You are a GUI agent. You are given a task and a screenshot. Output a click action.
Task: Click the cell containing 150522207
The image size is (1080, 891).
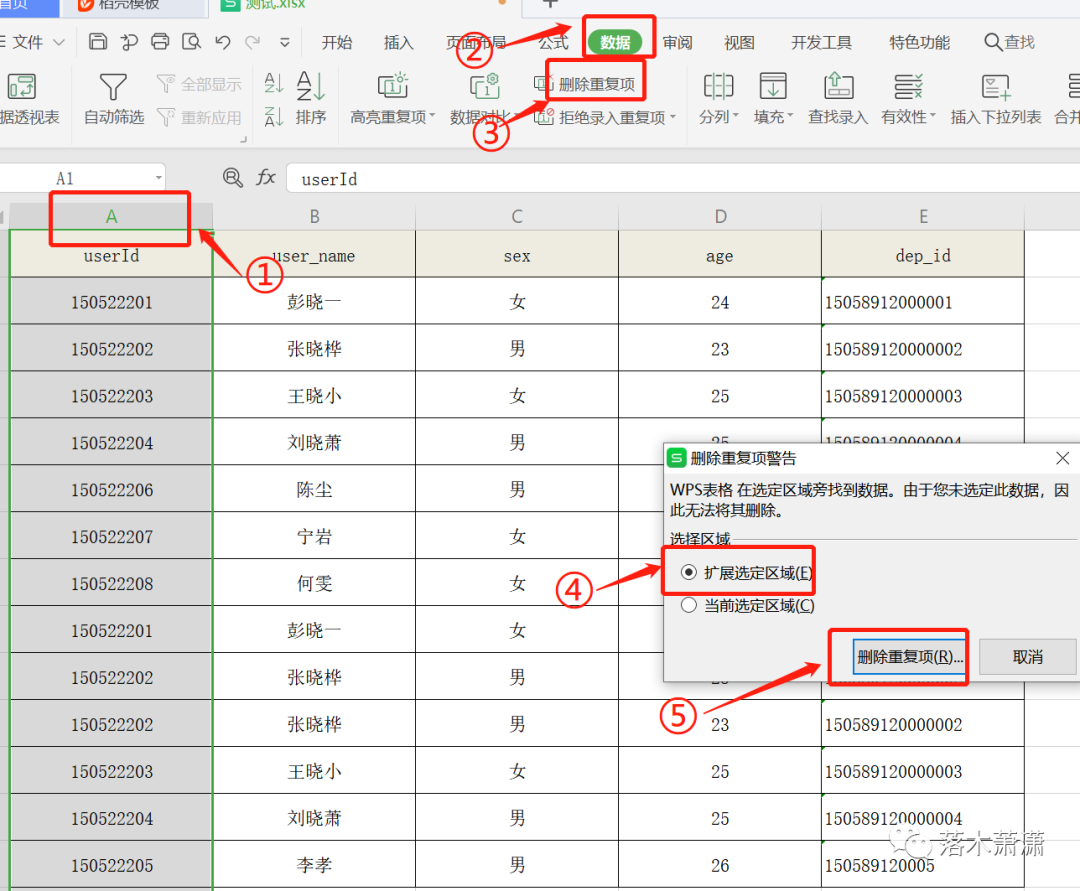(111, 536)
